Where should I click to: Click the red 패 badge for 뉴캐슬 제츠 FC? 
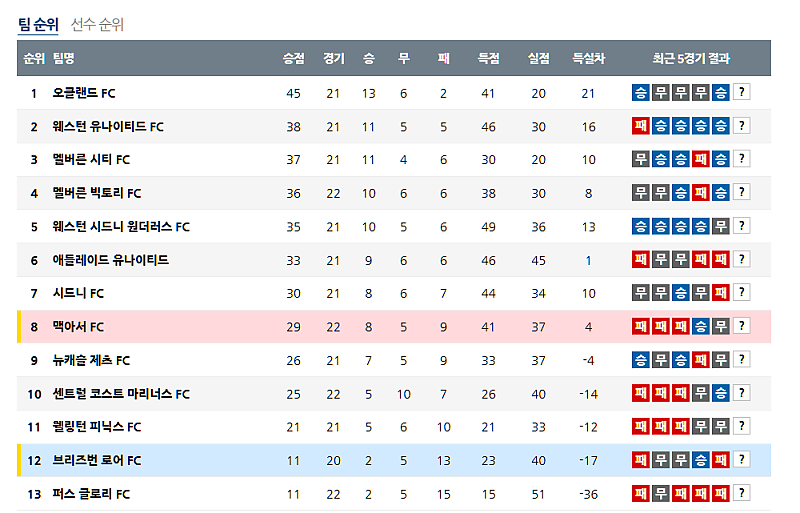coord(701,360)
